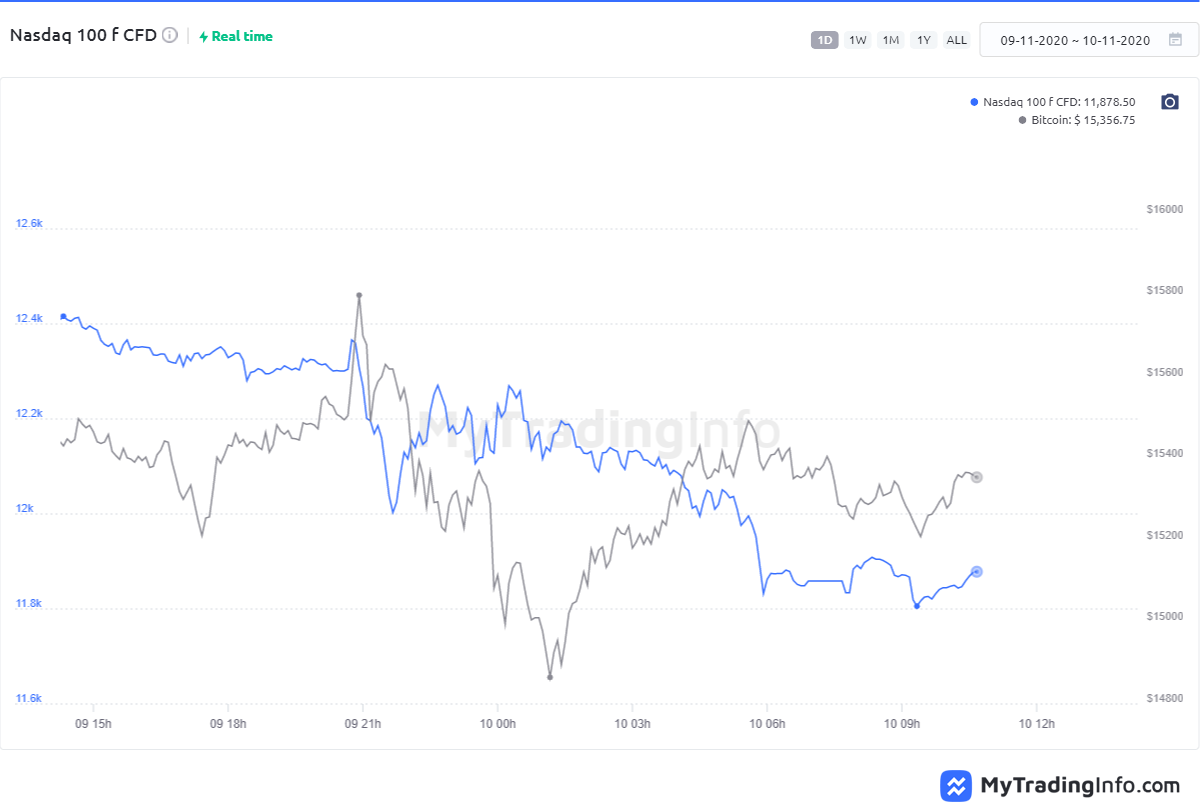Click the "$15800" right axis label
Image resolution: width=1200 pixels, height=810 pixels.
pos(1166,291)
